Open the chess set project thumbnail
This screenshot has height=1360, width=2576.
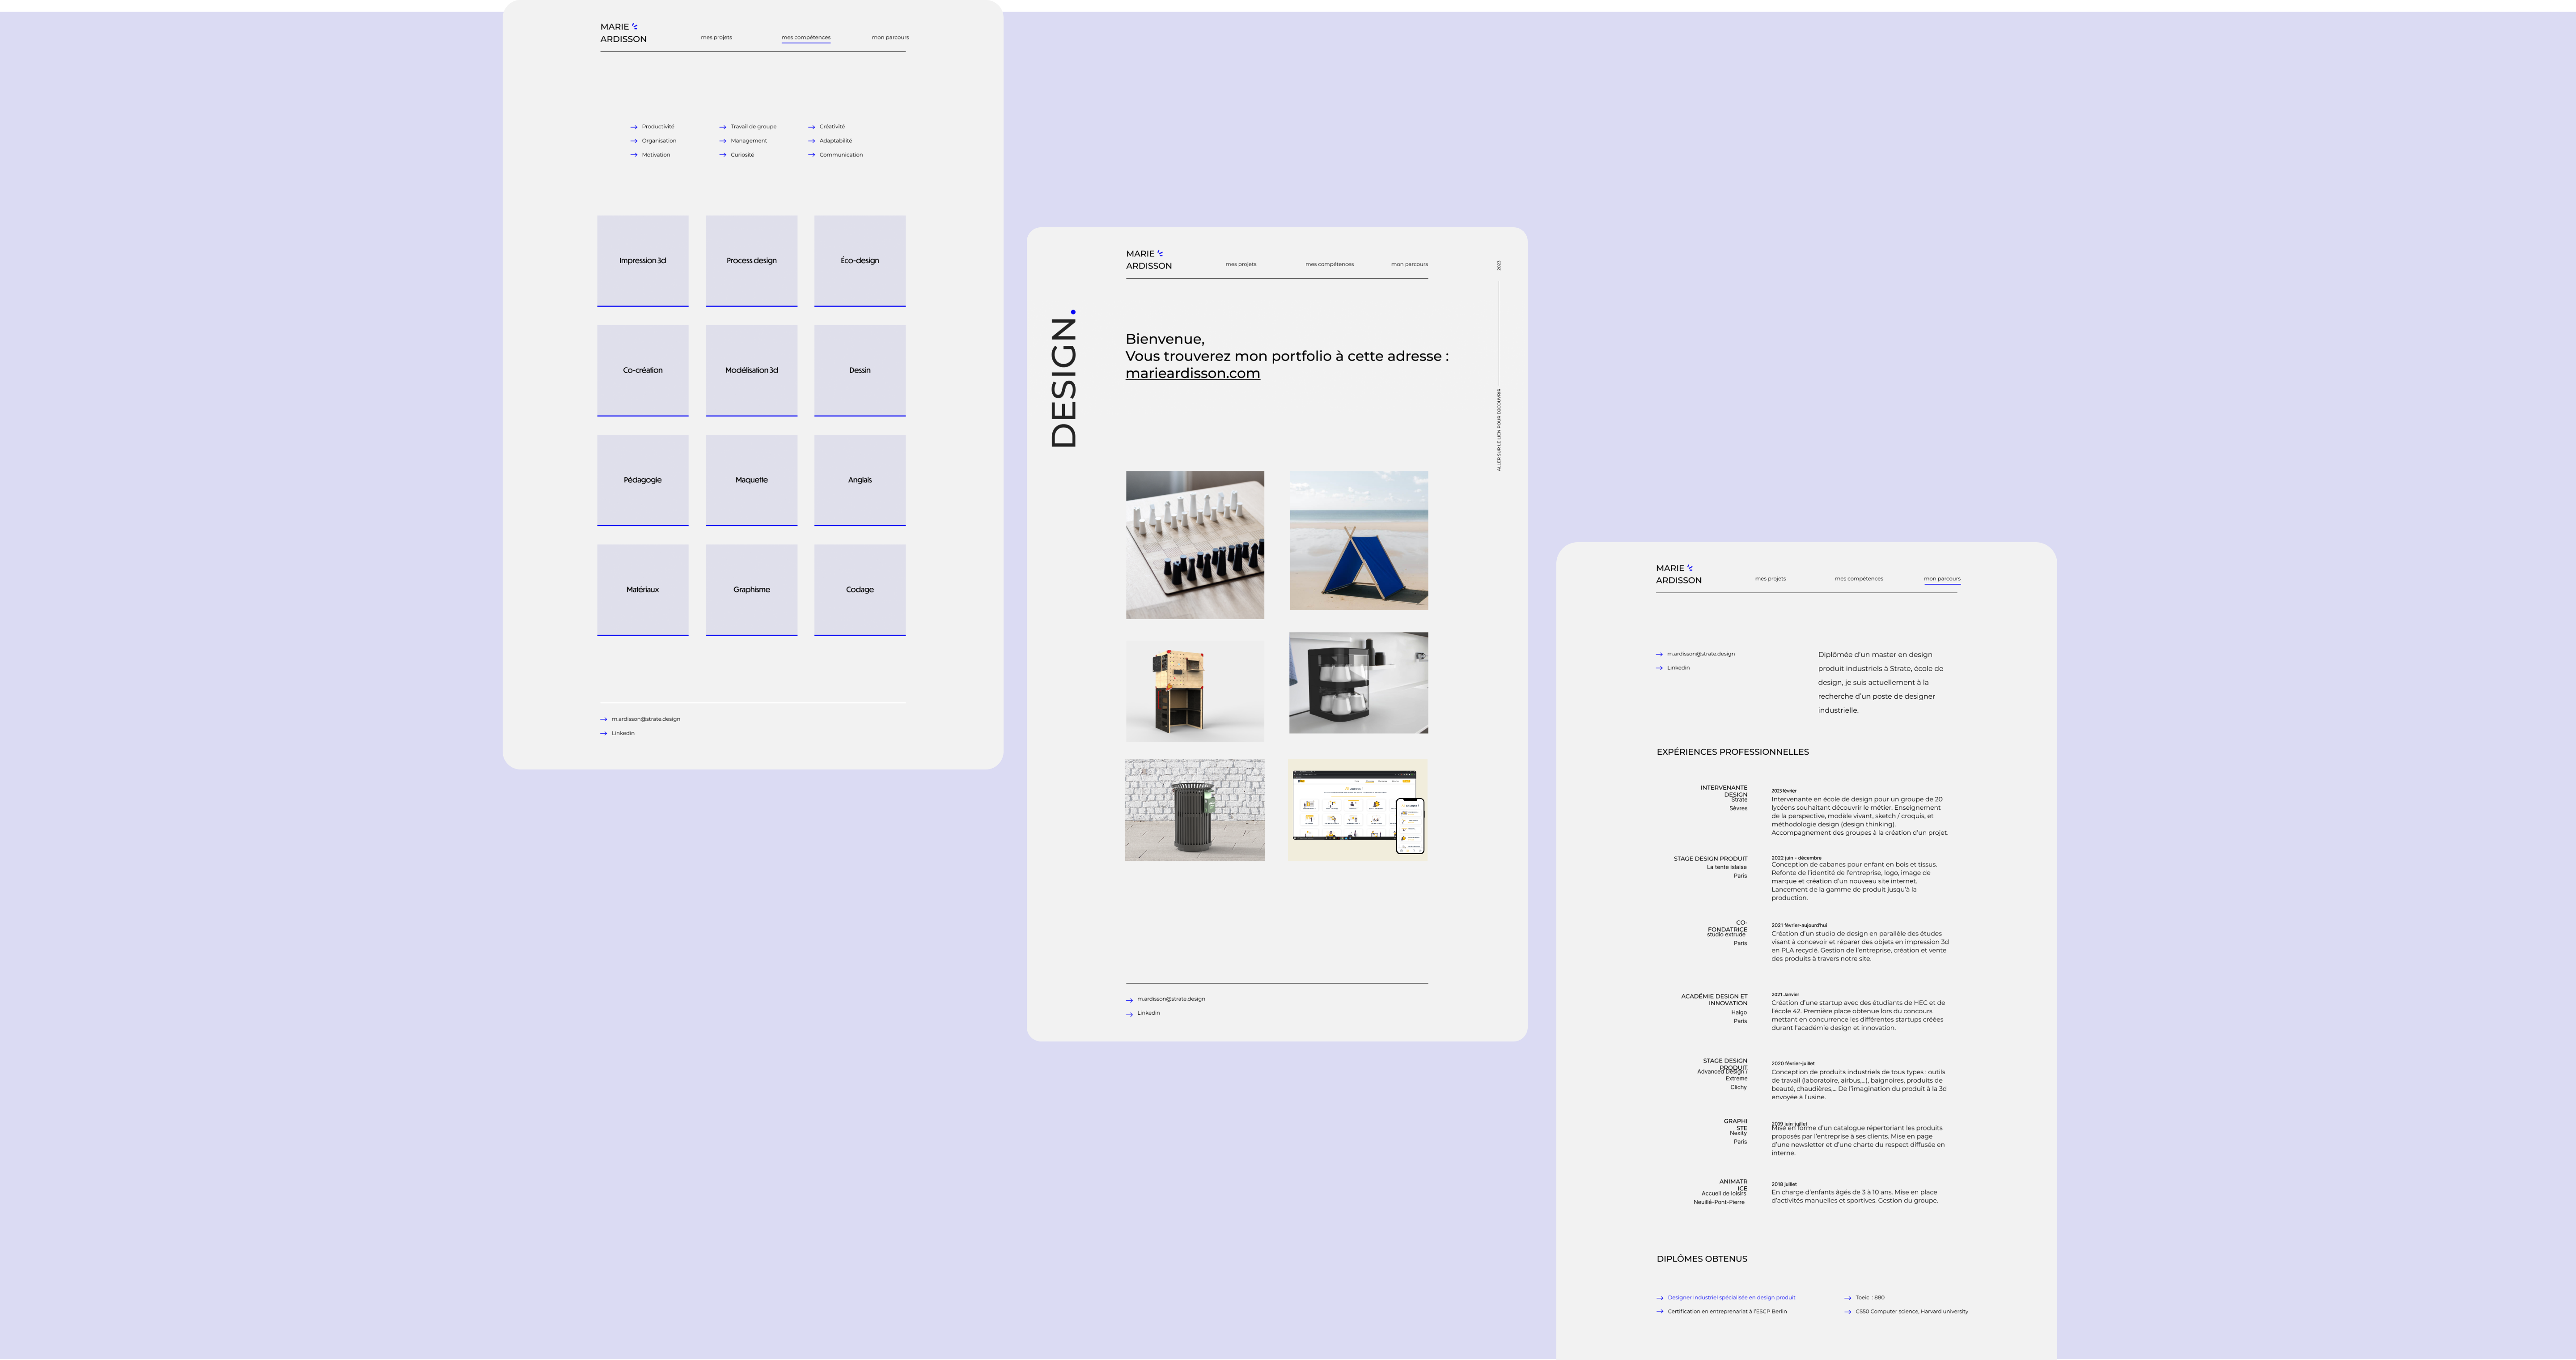tap(1195, 545)
